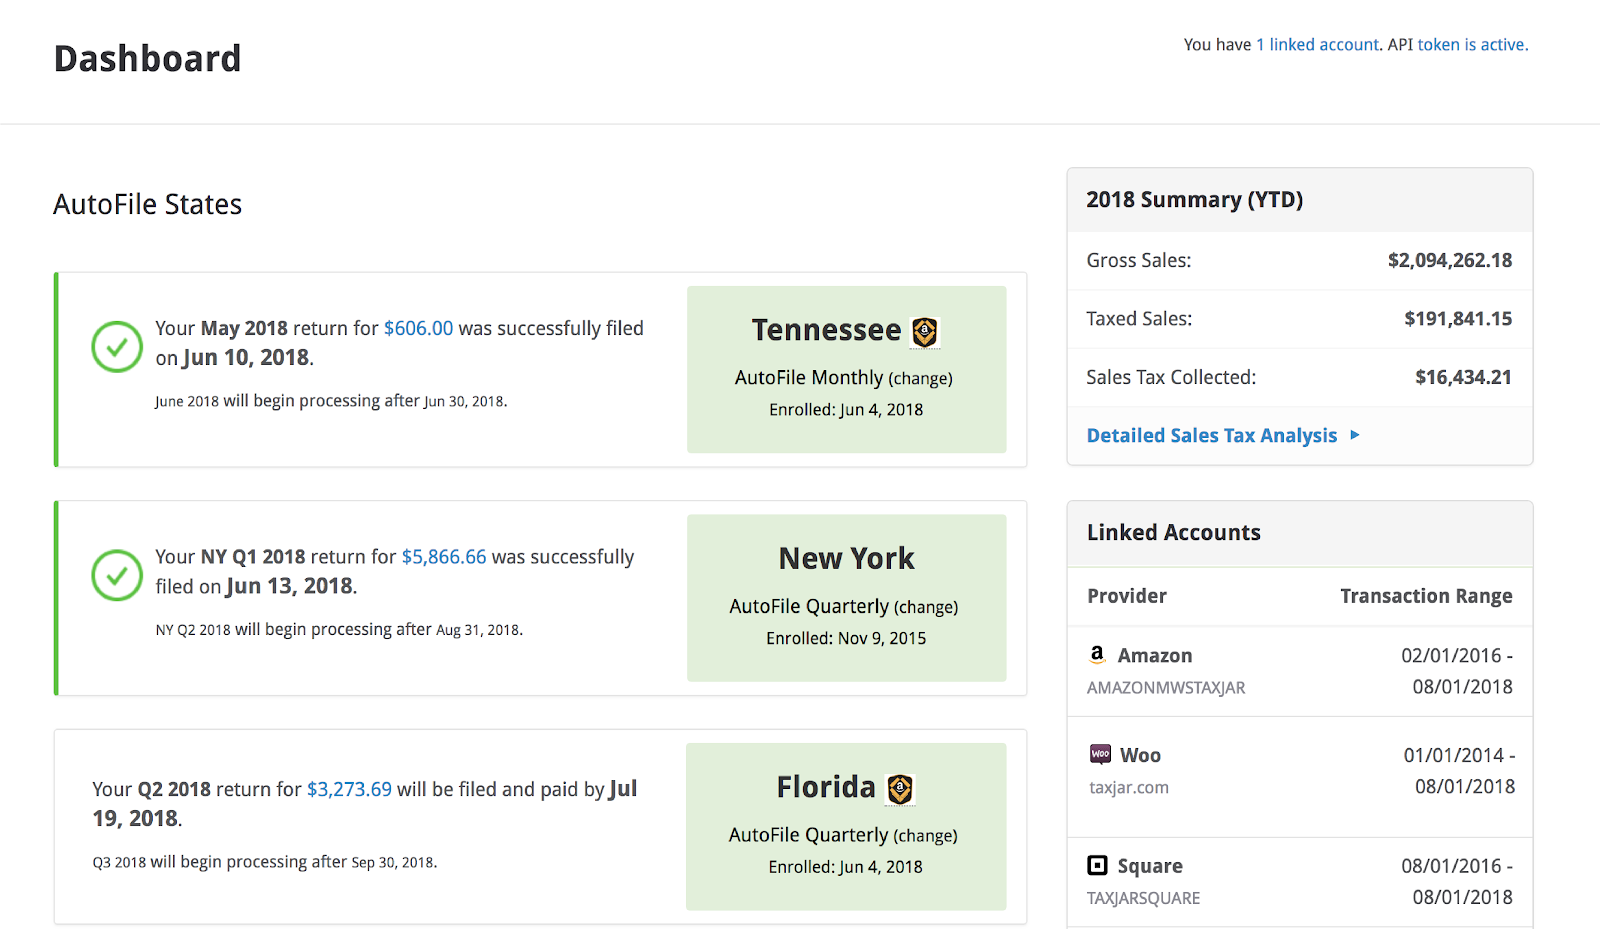Click the Dashboard page heading
This screenshot has height=929, width=1600.
[147, 59]
